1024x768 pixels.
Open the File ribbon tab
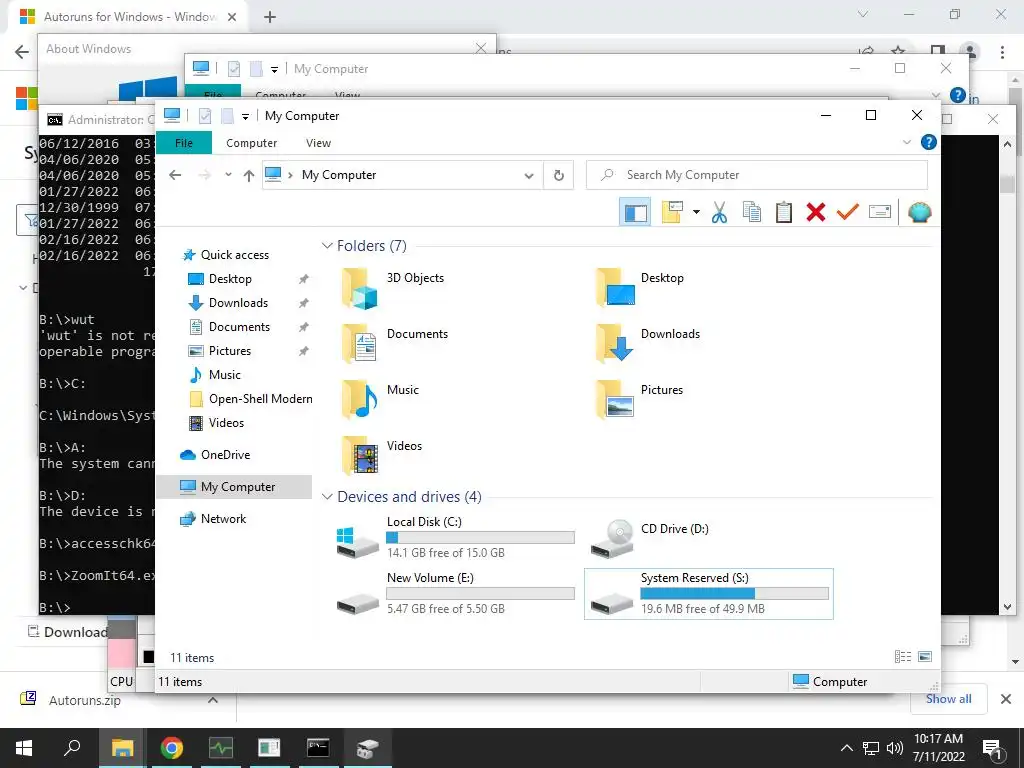coord(184,143)
